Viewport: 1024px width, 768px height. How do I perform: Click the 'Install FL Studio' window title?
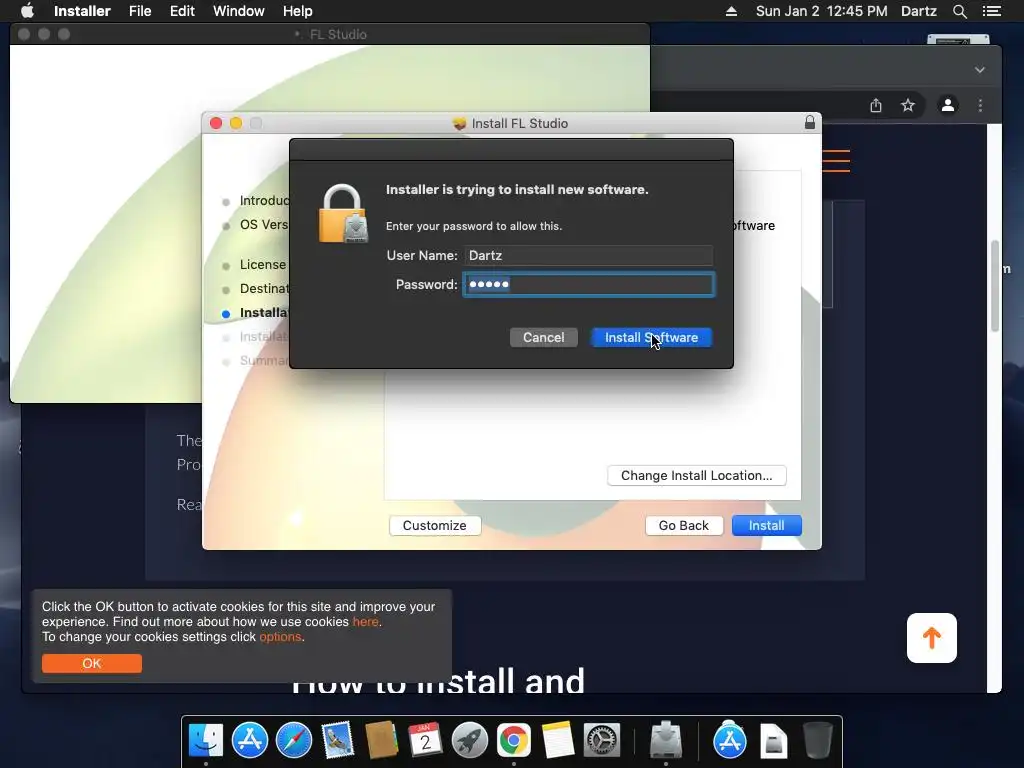point(520,123)
